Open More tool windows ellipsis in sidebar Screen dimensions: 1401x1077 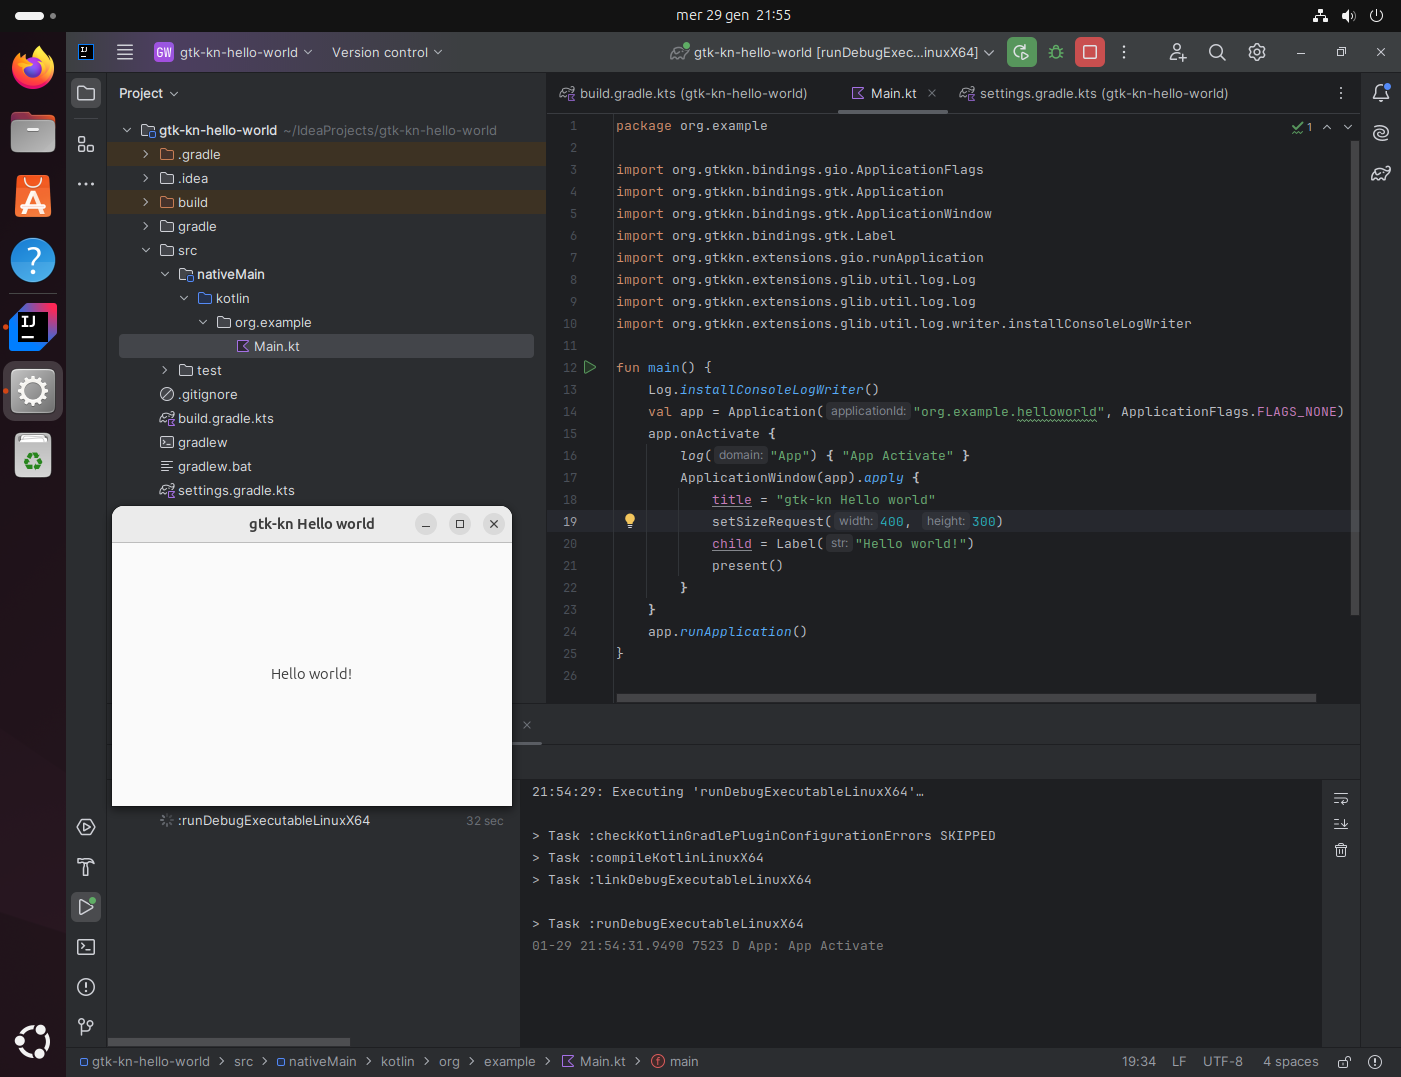click(x=86, y=184)
